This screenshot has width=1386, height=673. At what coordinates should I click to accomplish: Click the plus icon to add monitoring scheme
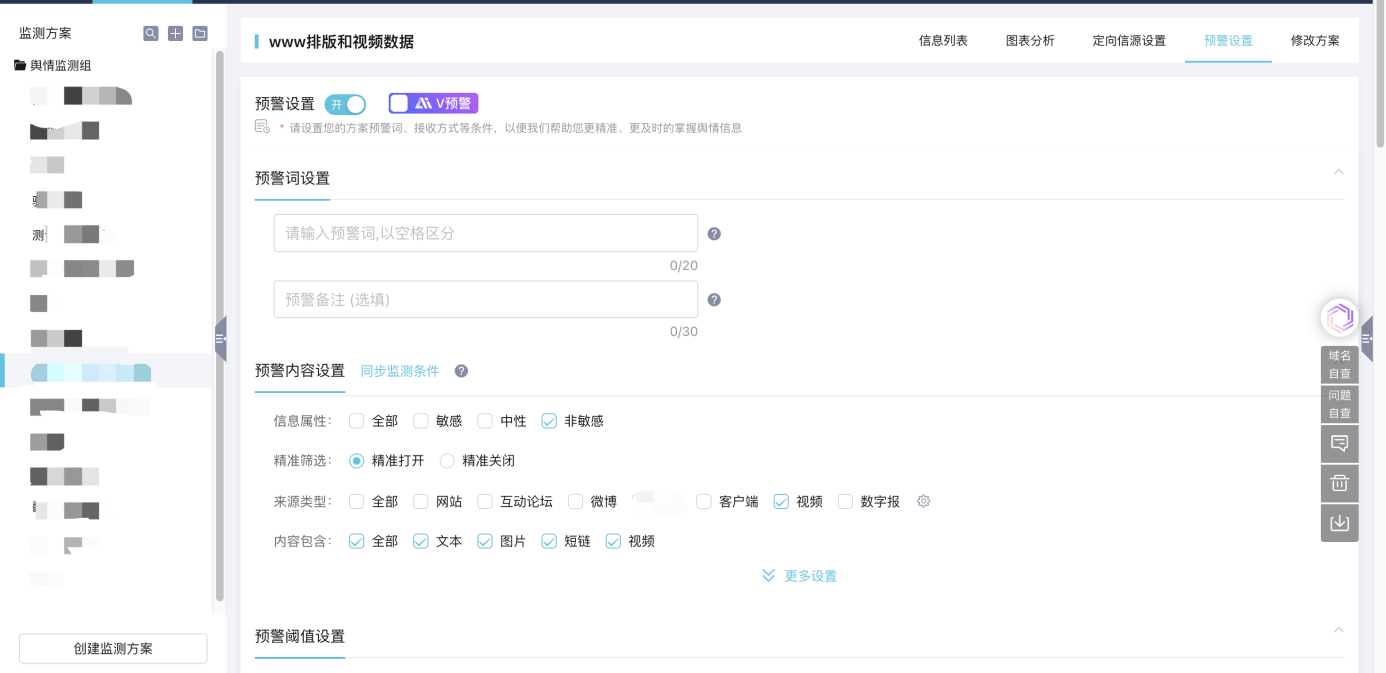click(175, 33)
